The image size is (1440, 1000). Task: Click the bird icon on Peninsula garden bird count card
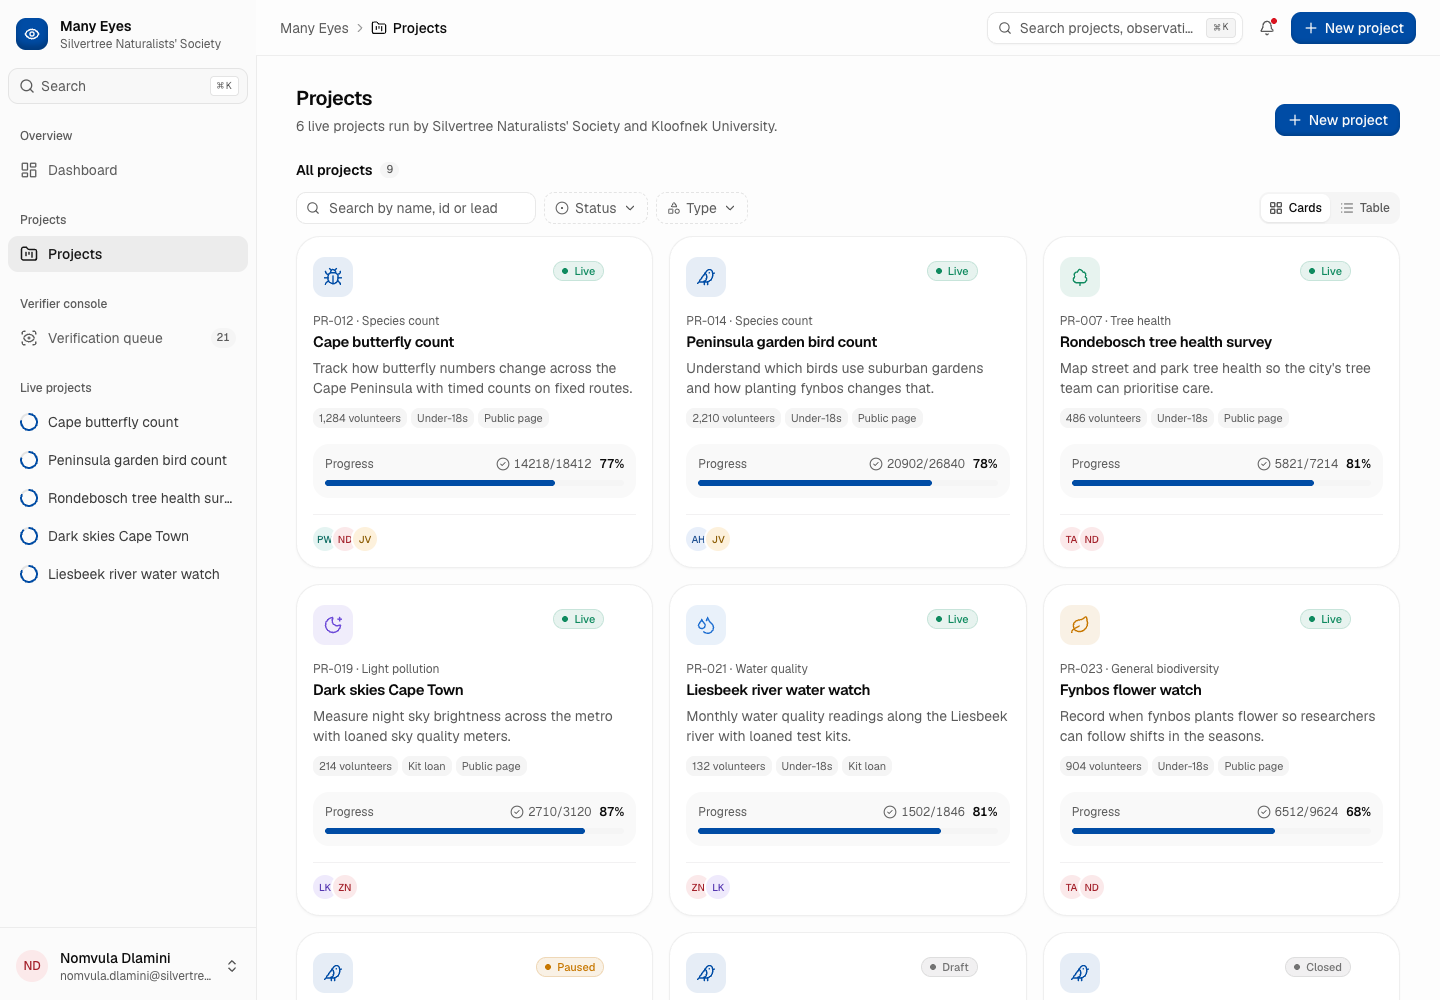706,277
